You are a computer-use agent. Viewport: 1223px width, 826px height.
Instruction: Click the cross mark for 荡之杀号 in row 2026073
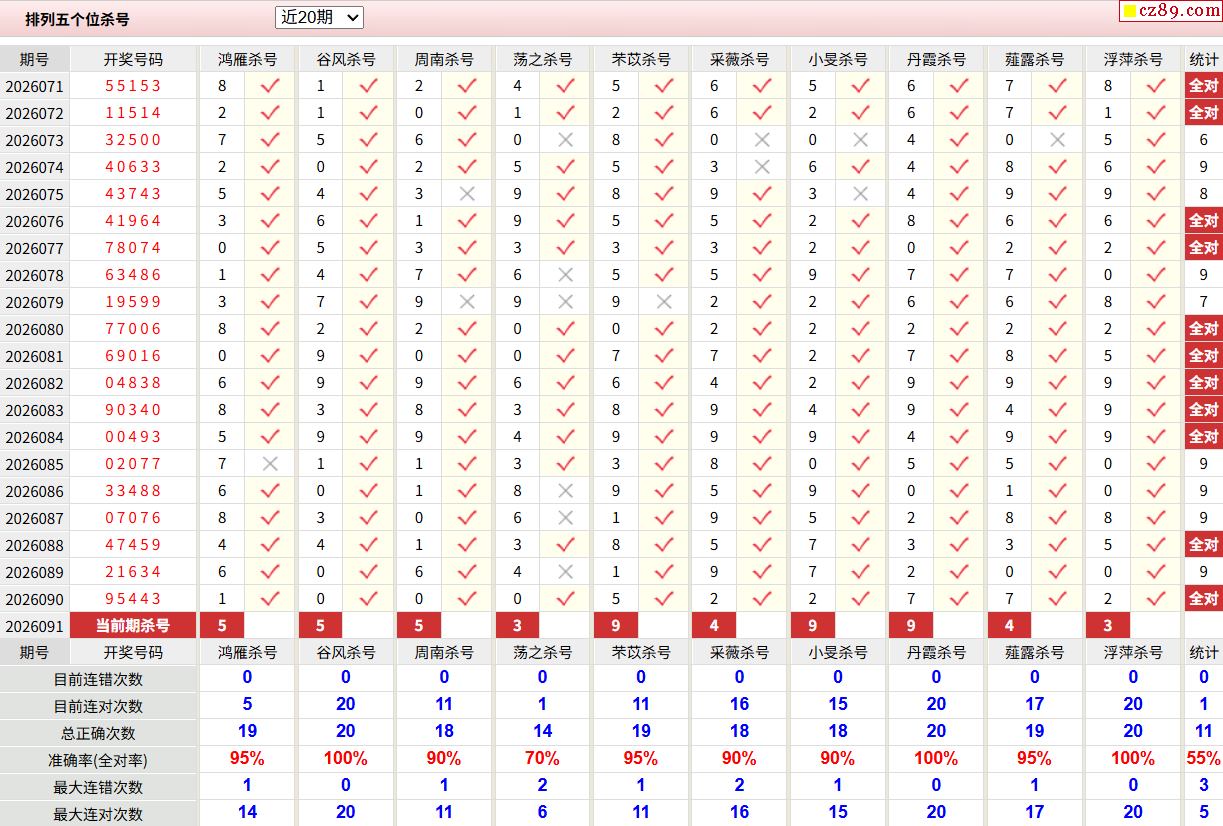coord(565,140)
